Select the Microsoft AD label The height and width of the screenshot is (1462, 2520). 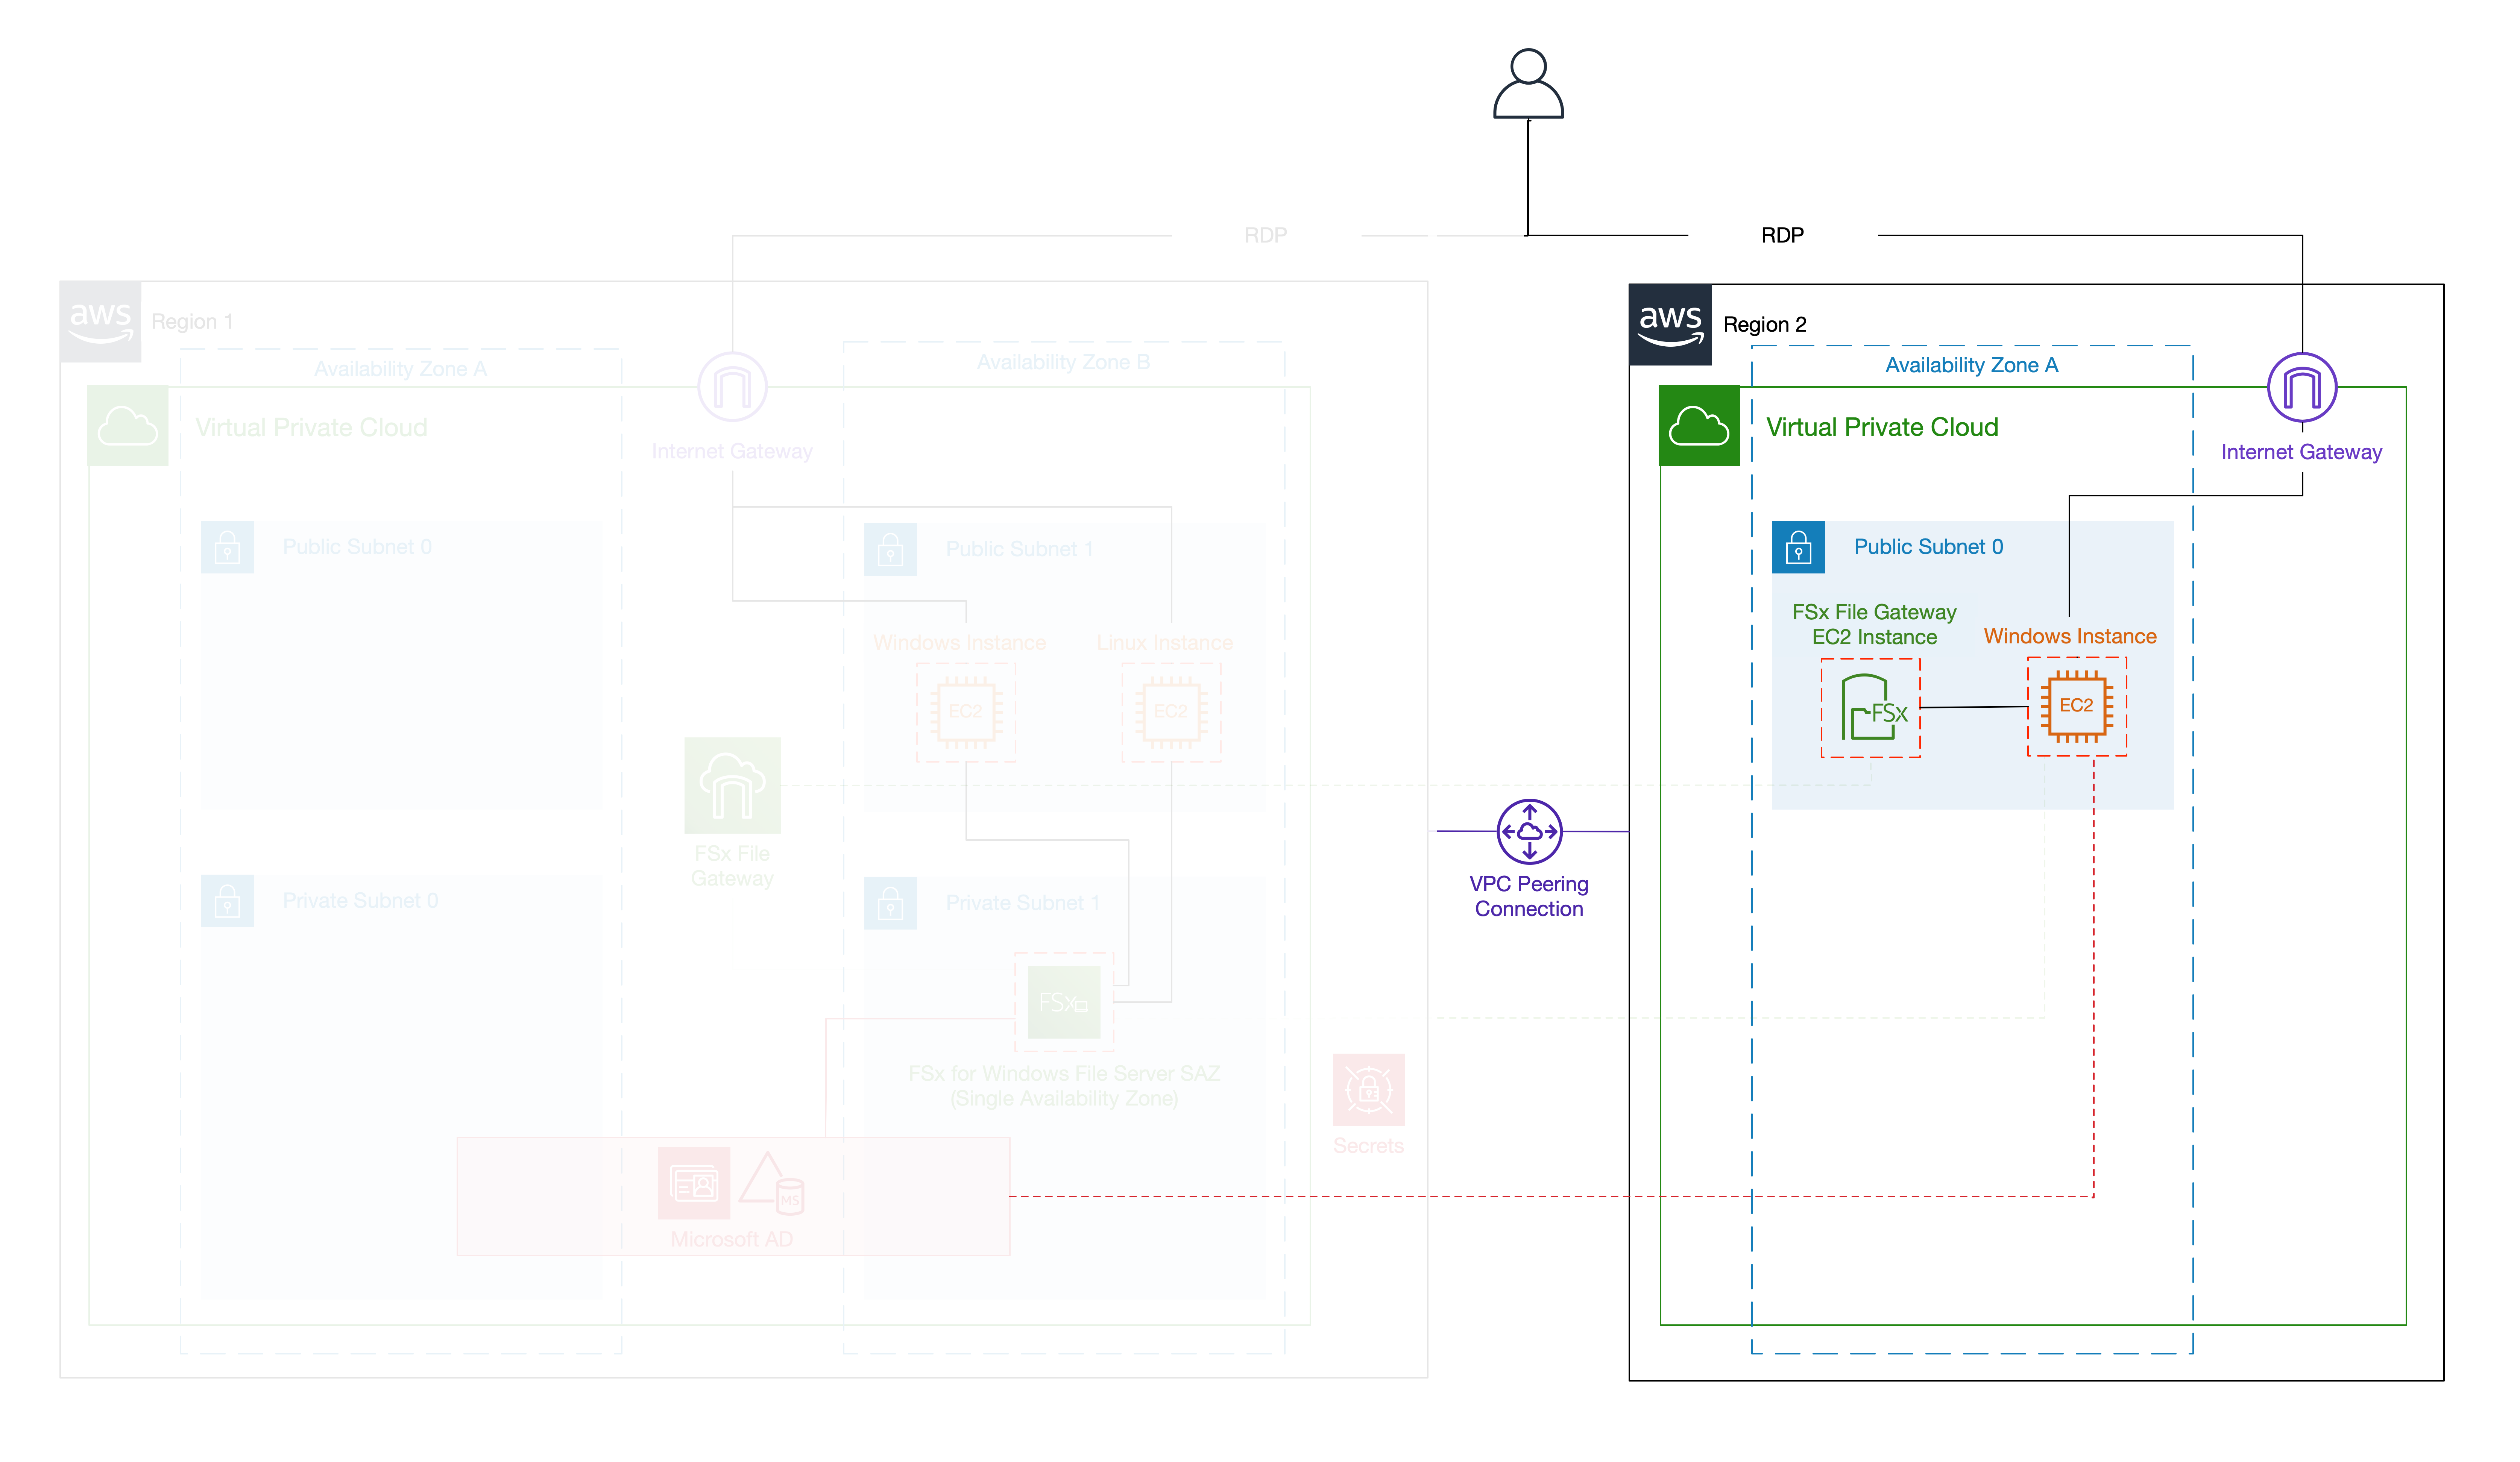731,1239
